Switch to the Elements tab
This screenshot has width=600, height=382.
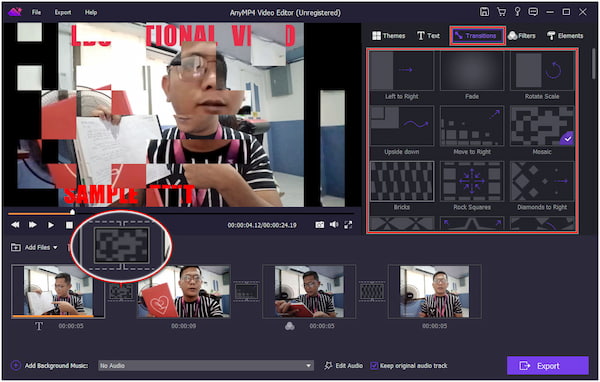click(565, 36)
